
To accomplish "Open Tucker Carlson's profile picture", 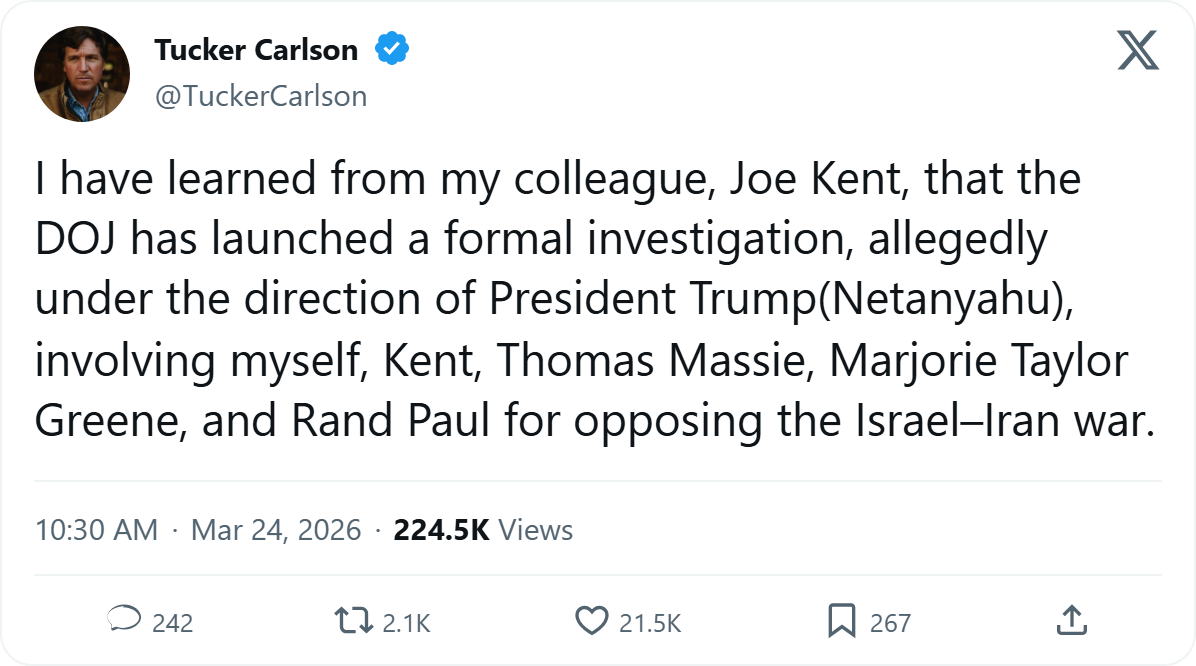I will coord(82,74).
